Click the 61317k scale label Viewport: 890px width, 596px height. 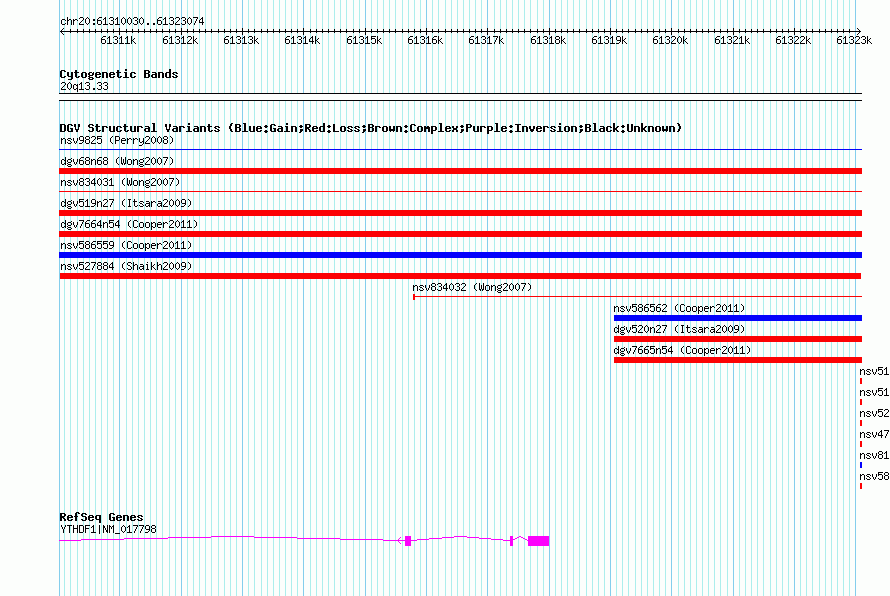[x=486, y=40]
